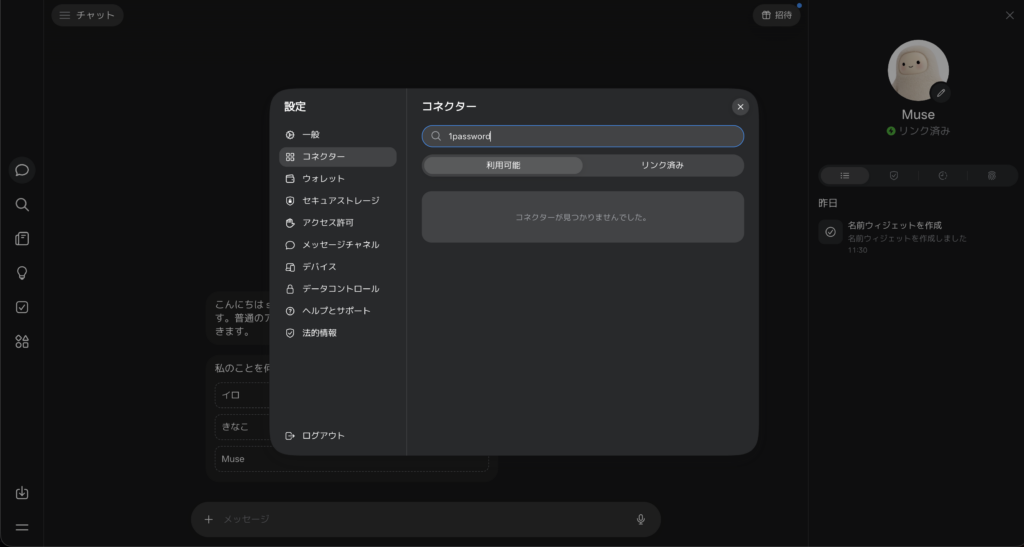Select the shield check tab in right panel
Viewport: 1024px width, 547px height.
point(894,176)
